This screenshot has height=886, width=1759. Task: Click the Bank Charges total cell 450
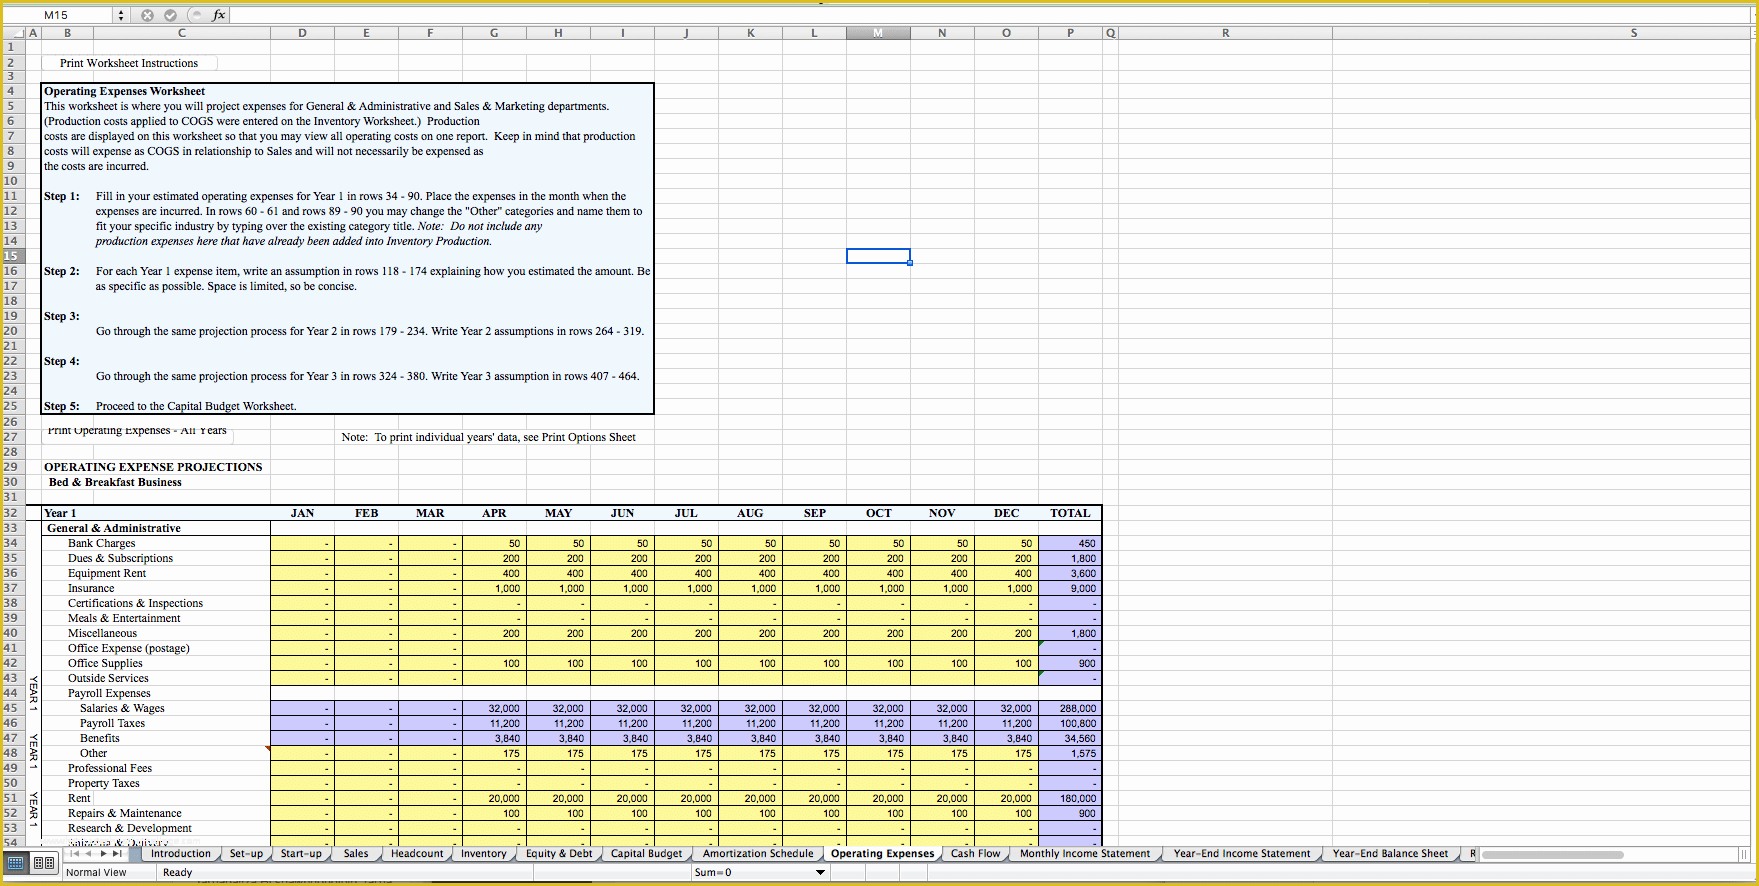[x=1070, y=543]
